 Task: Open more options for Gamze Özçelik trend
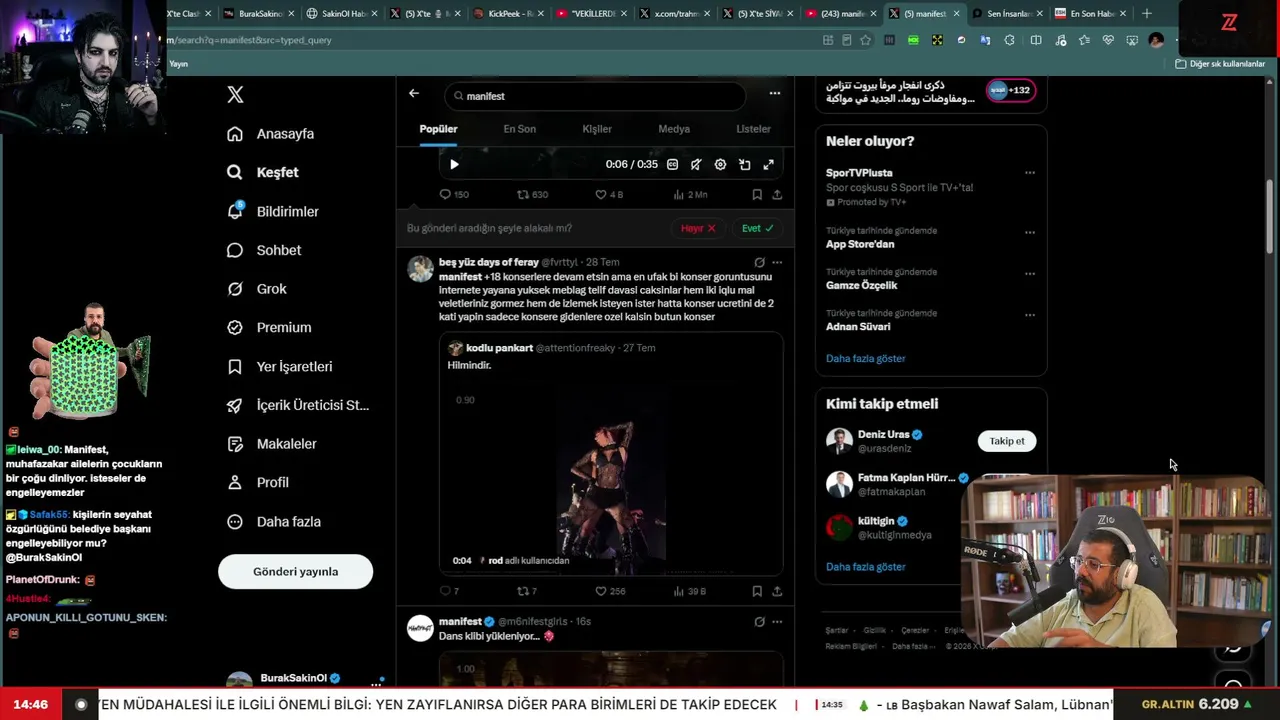[x=1030, y=273]
